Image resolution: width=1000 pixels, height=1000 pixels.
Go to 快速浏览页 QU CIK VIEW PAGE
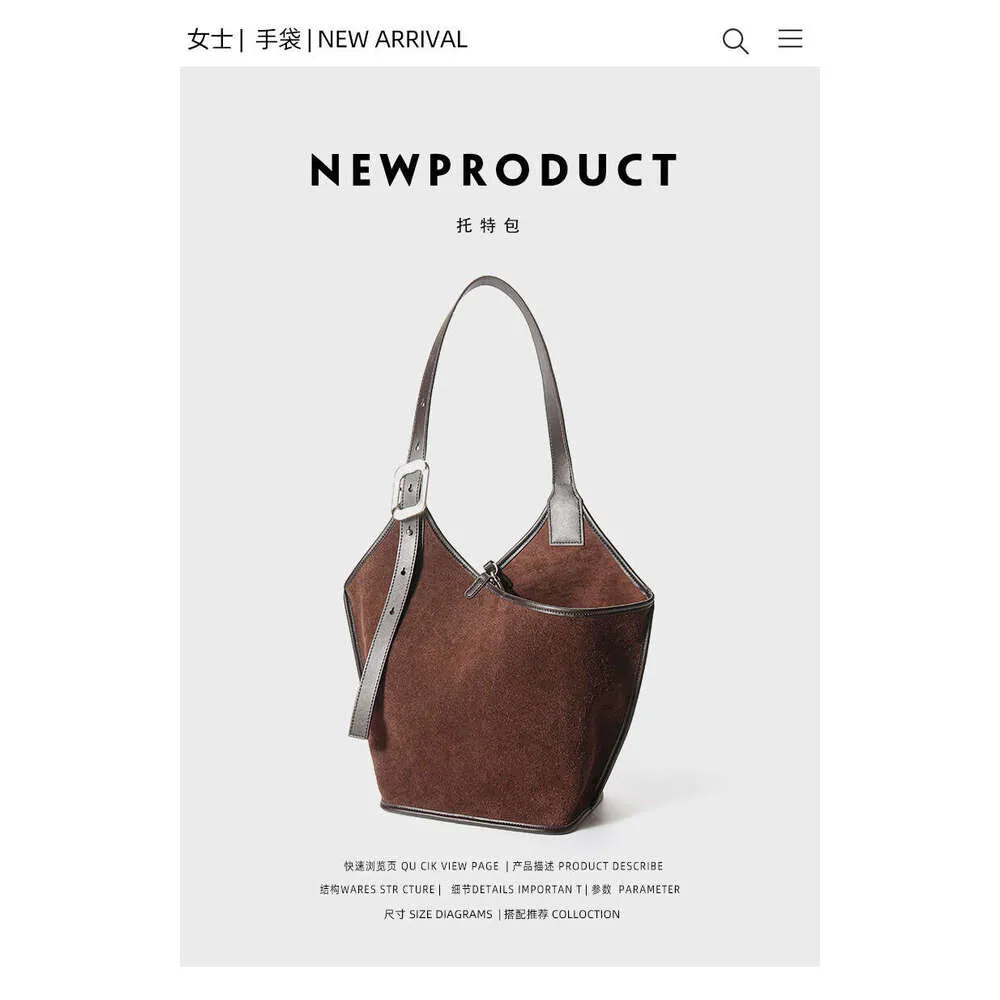(422, 866)
